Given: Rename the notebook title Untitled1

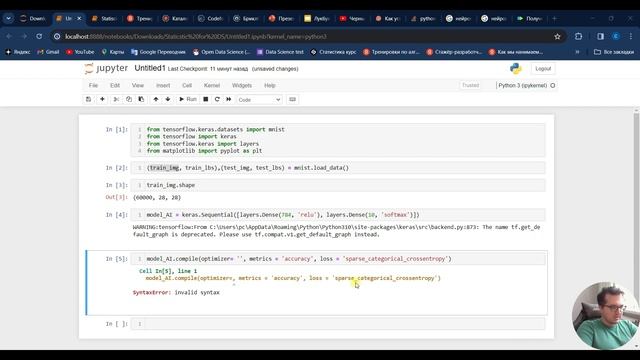Looking at the screenshot, I should [x=150, y=68].
